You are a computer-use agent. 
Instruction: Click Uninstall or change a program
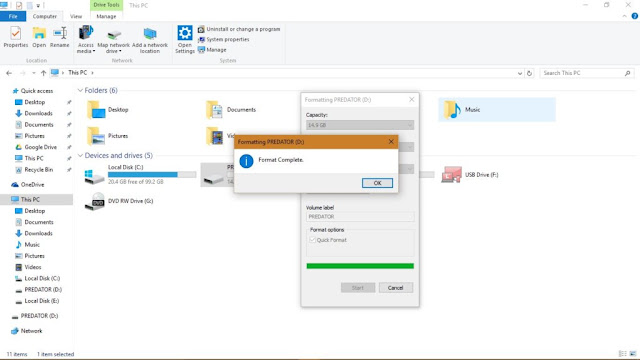point(239,29)
